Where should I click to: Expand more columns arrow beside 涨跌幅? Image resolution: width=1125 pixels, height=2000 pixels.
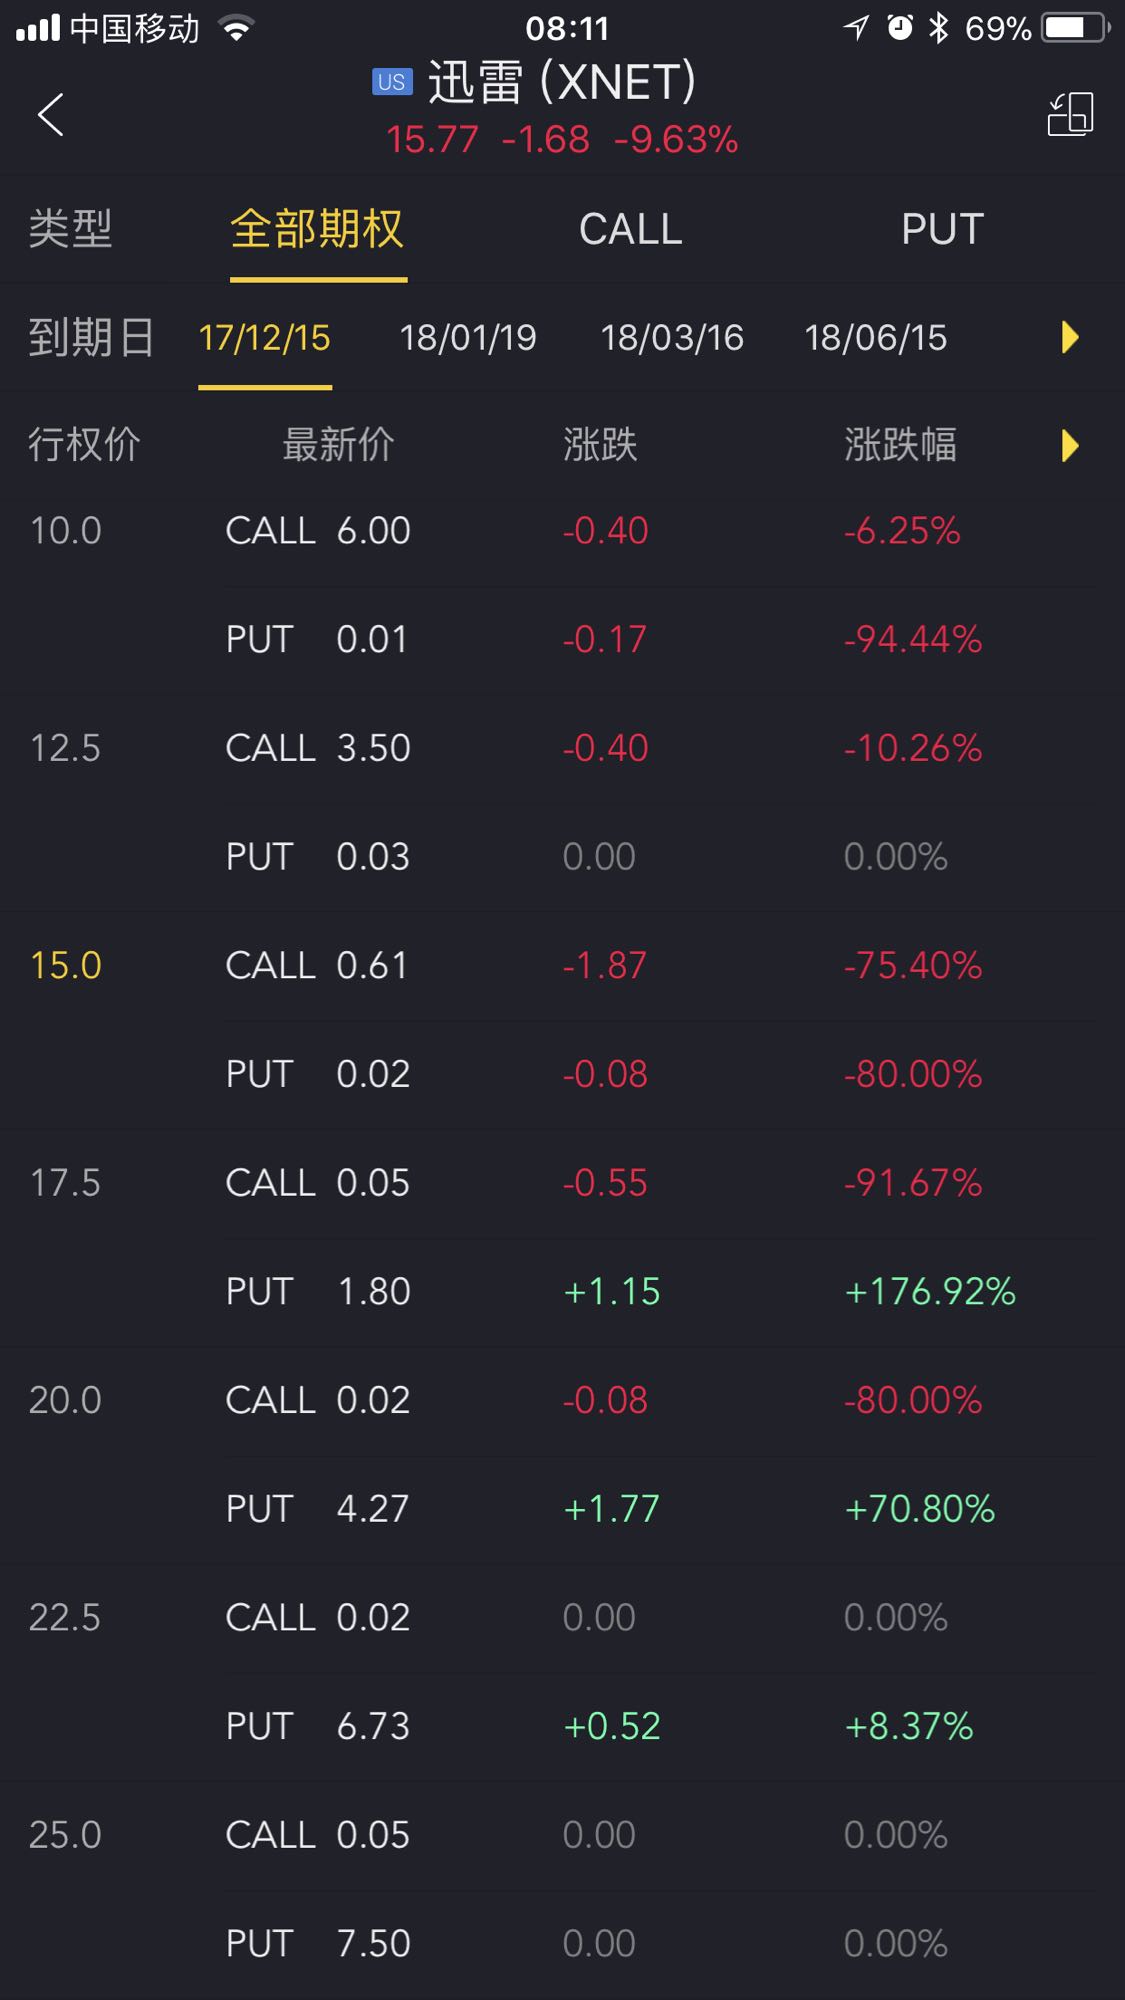coord(1069,445)
